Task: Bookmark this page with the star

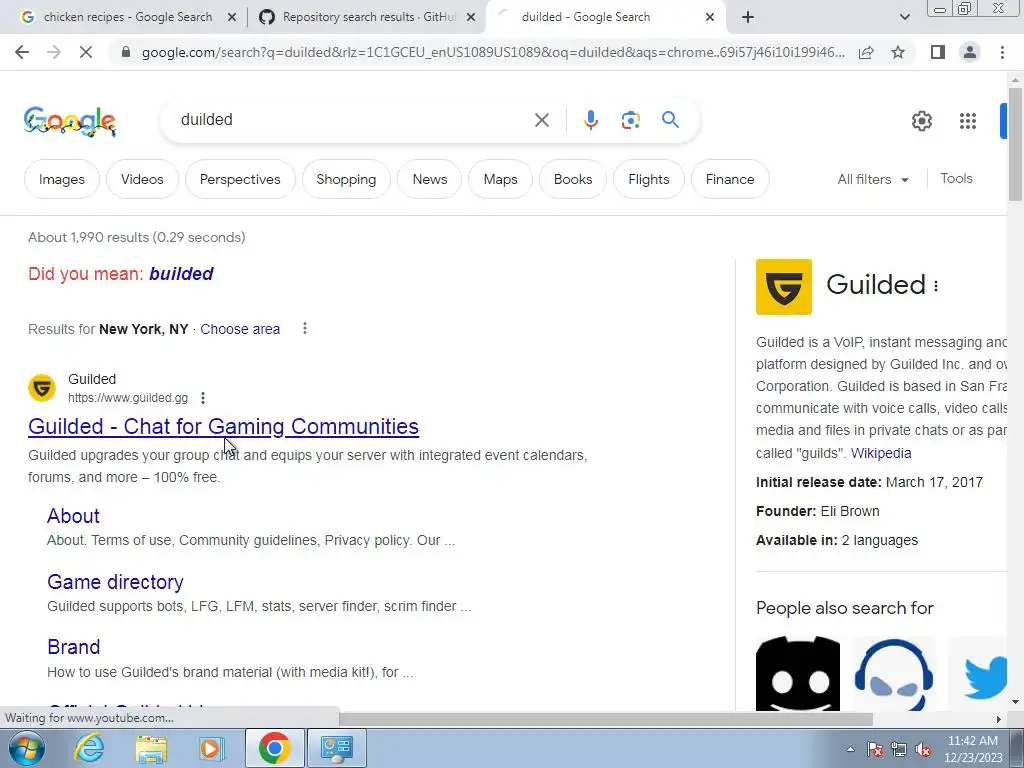Action: click(898, 52)
